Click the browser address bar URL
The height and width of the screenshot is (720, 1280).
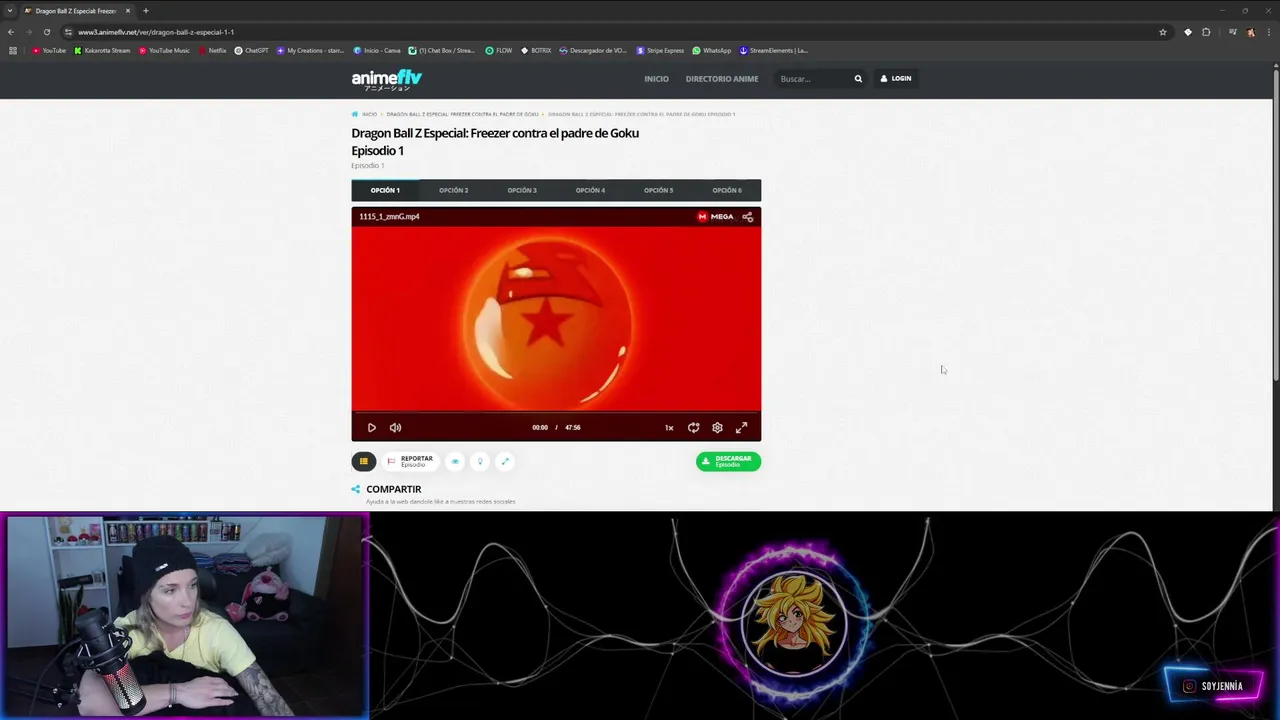[x=156, y=32]
